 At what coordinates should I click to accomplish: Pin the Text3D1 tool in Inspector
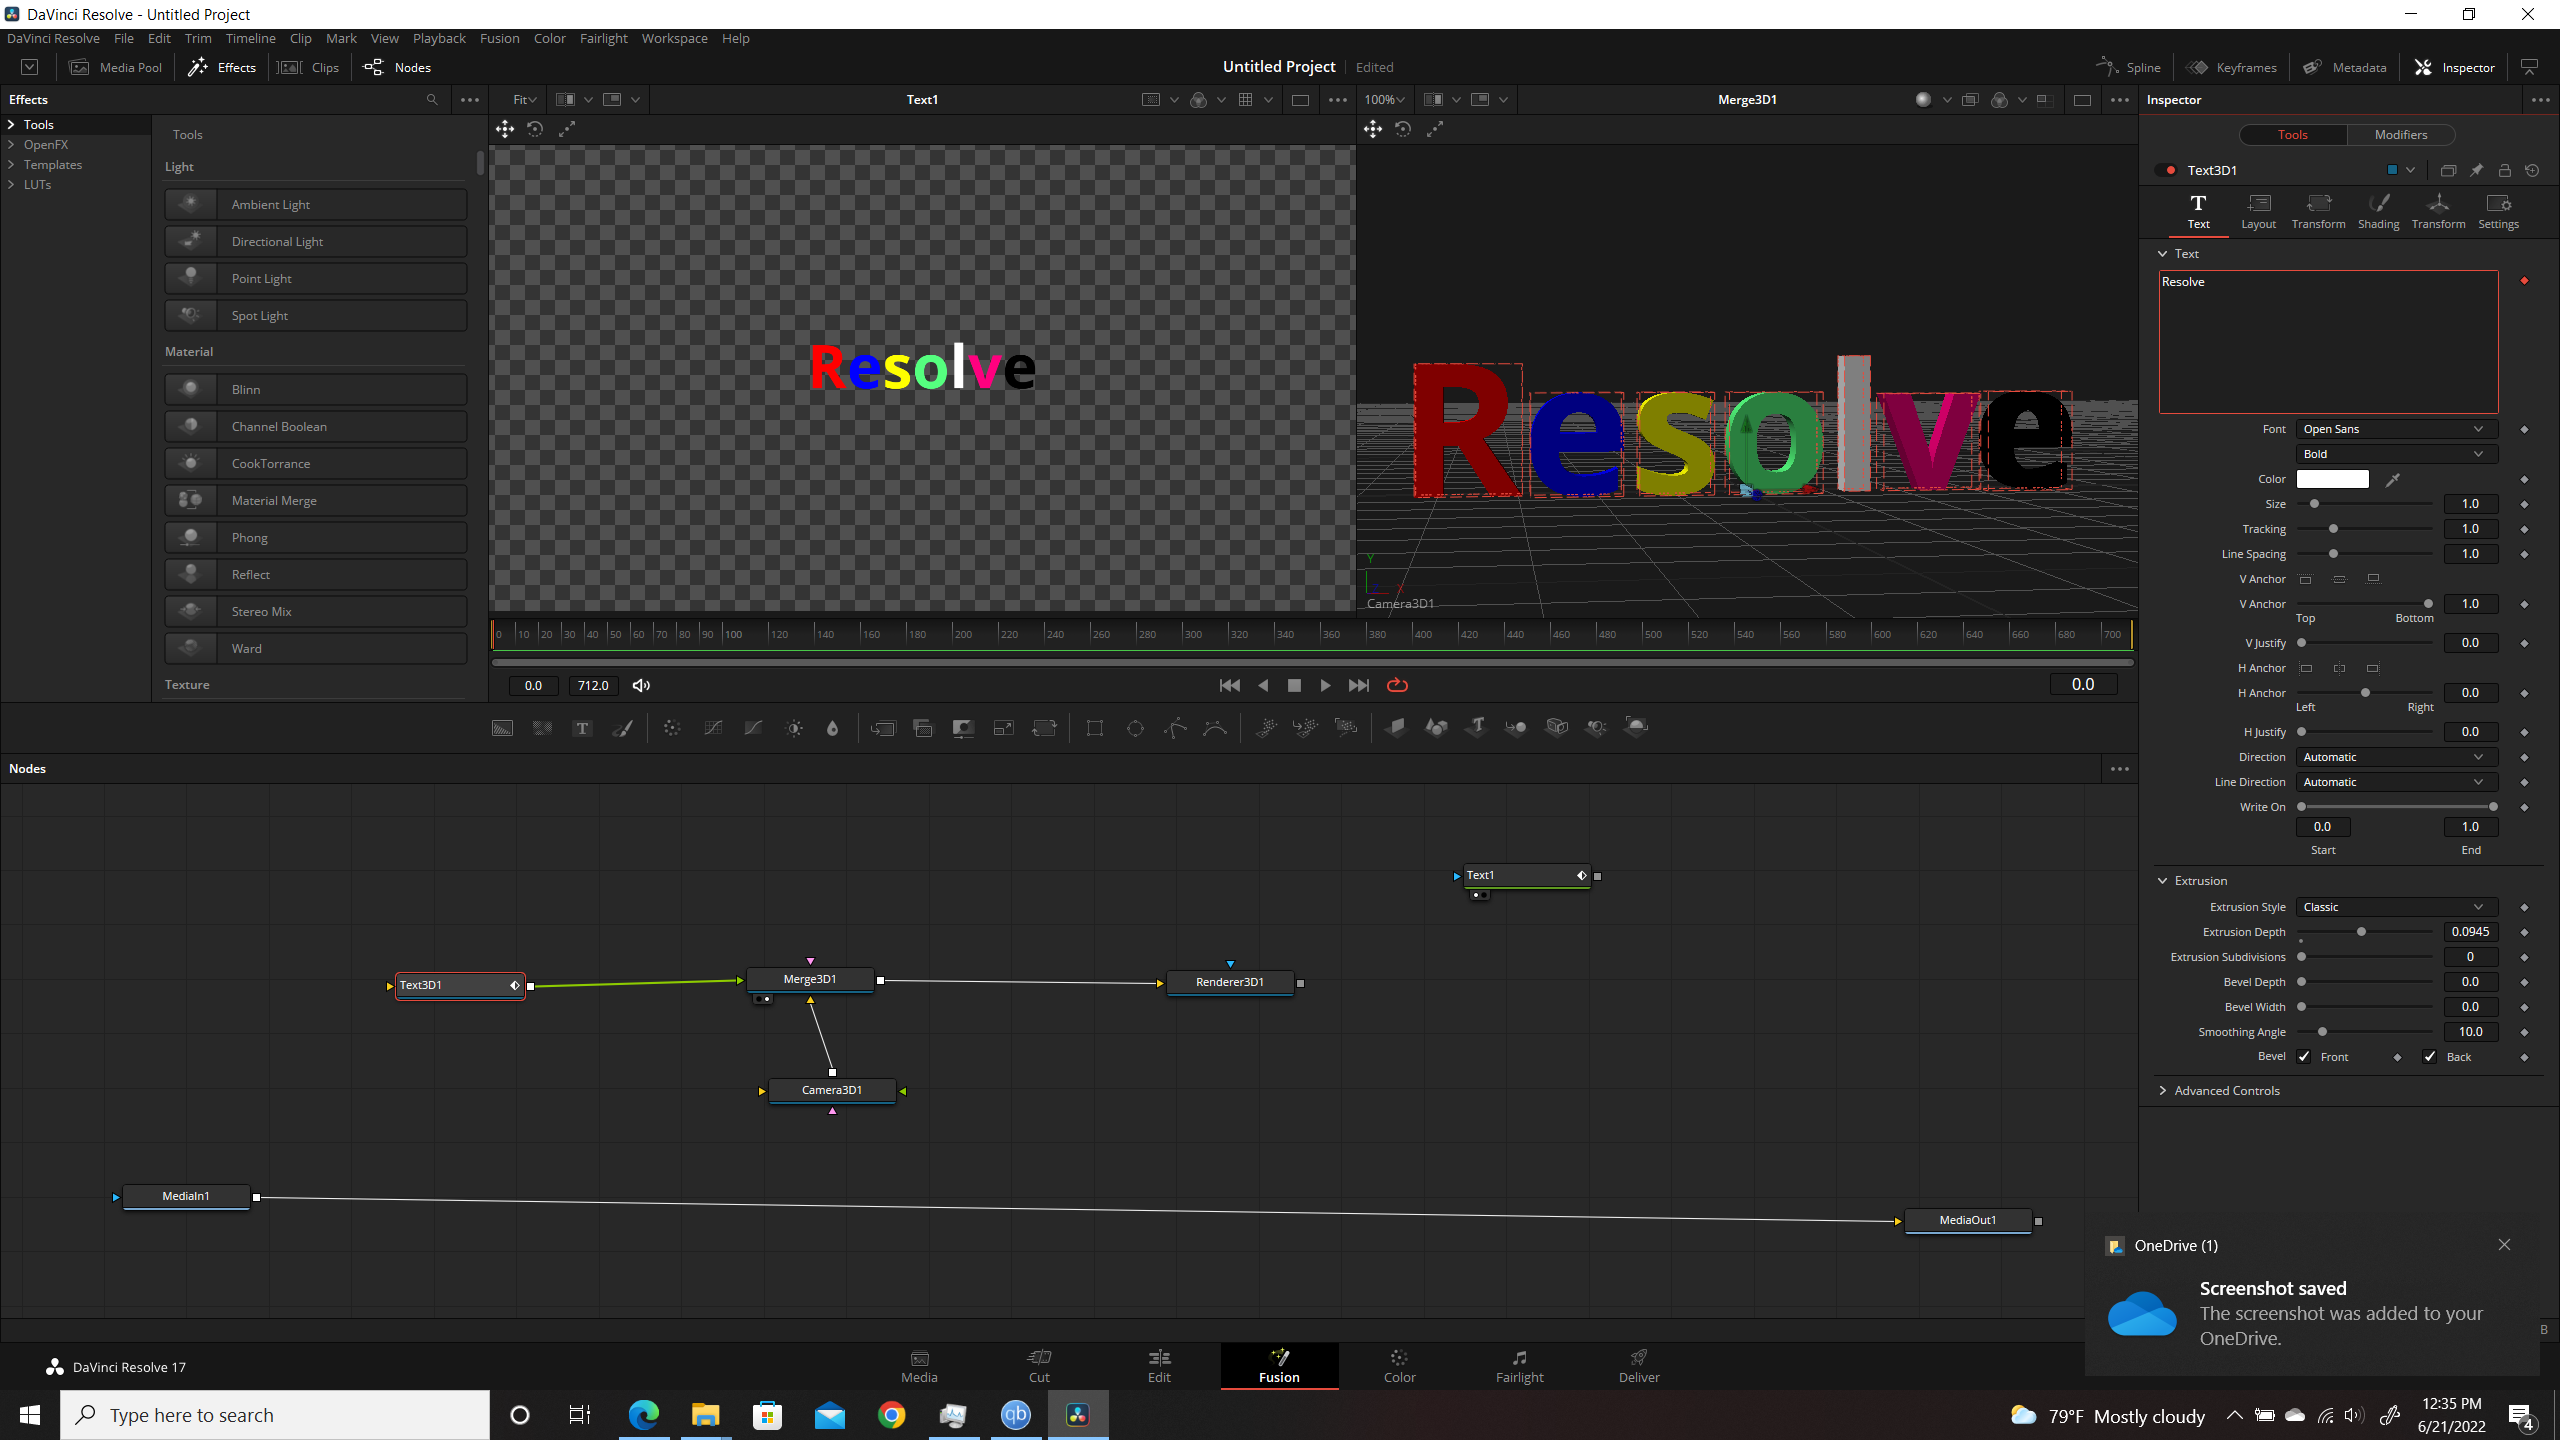coord(2476,170)
